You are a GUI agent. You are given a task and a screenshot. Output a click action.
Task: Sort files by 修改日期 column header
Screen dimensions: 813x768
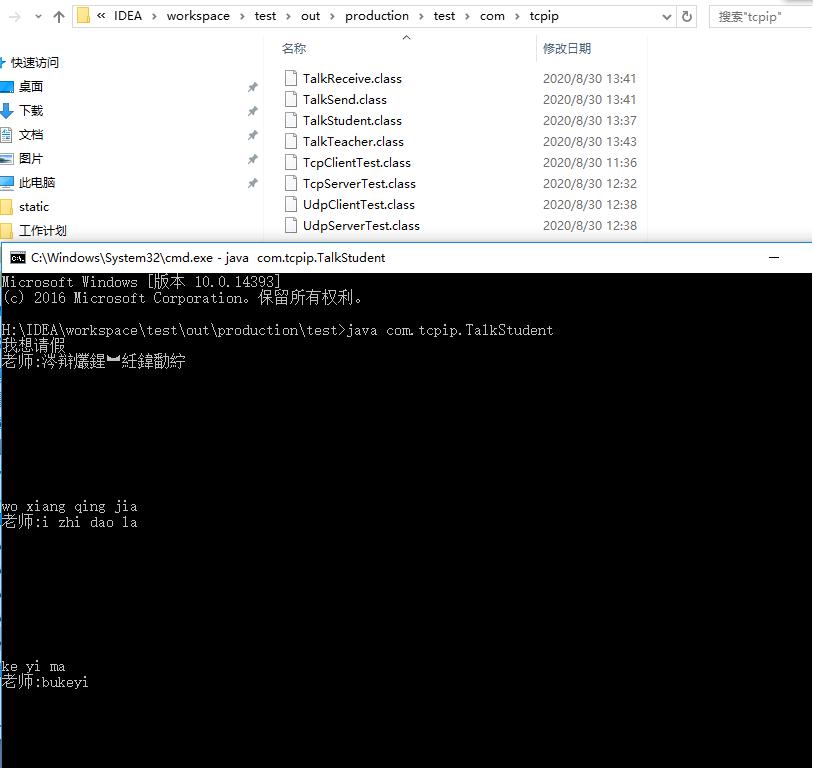click(x=567, y=49)
